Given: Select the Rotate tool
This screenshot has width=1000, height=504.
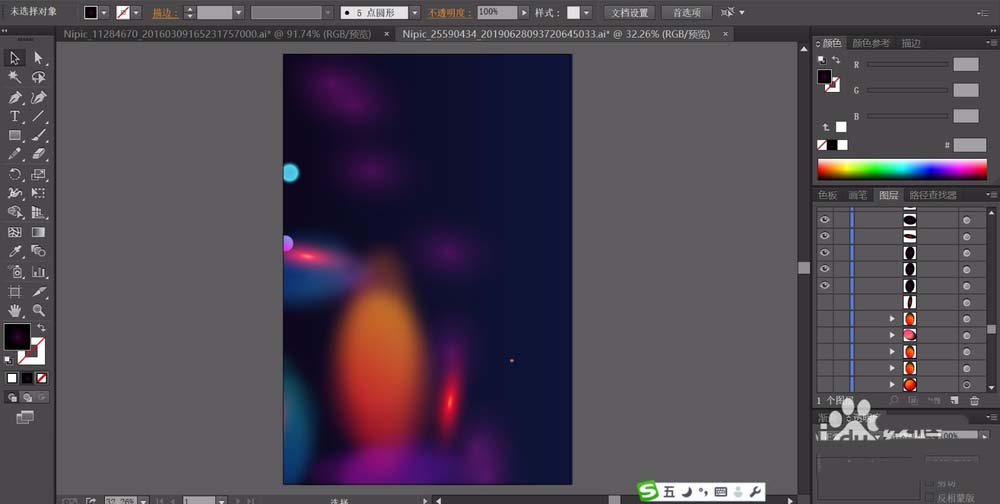Looking at the screenshot, I should click(15, 174).
